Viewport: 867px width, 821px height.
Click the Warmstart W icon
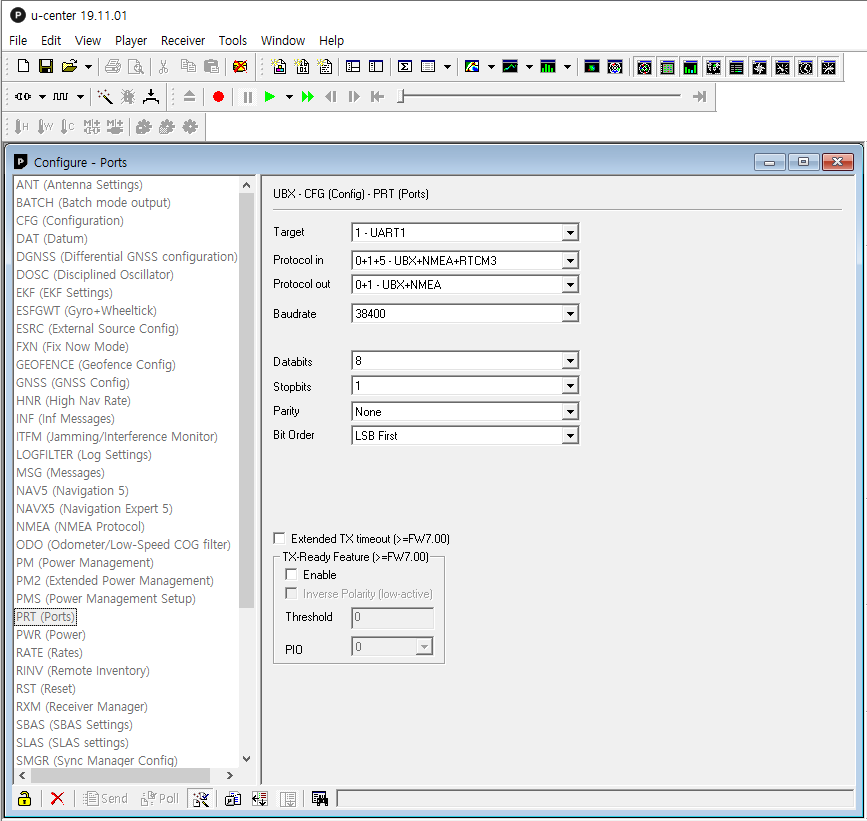pyautogui.click(x=45, y=127)
